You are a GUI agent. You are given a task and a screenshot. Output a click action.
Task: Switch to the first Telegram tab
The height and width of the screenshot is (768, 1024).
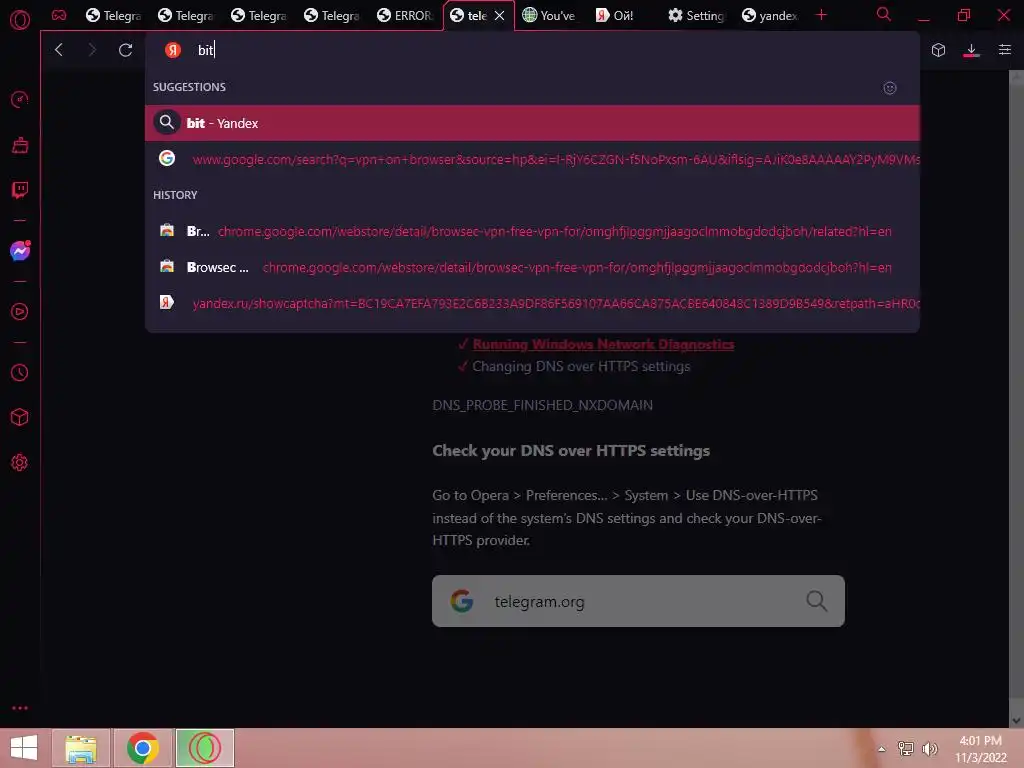click(x=114, y=16)
